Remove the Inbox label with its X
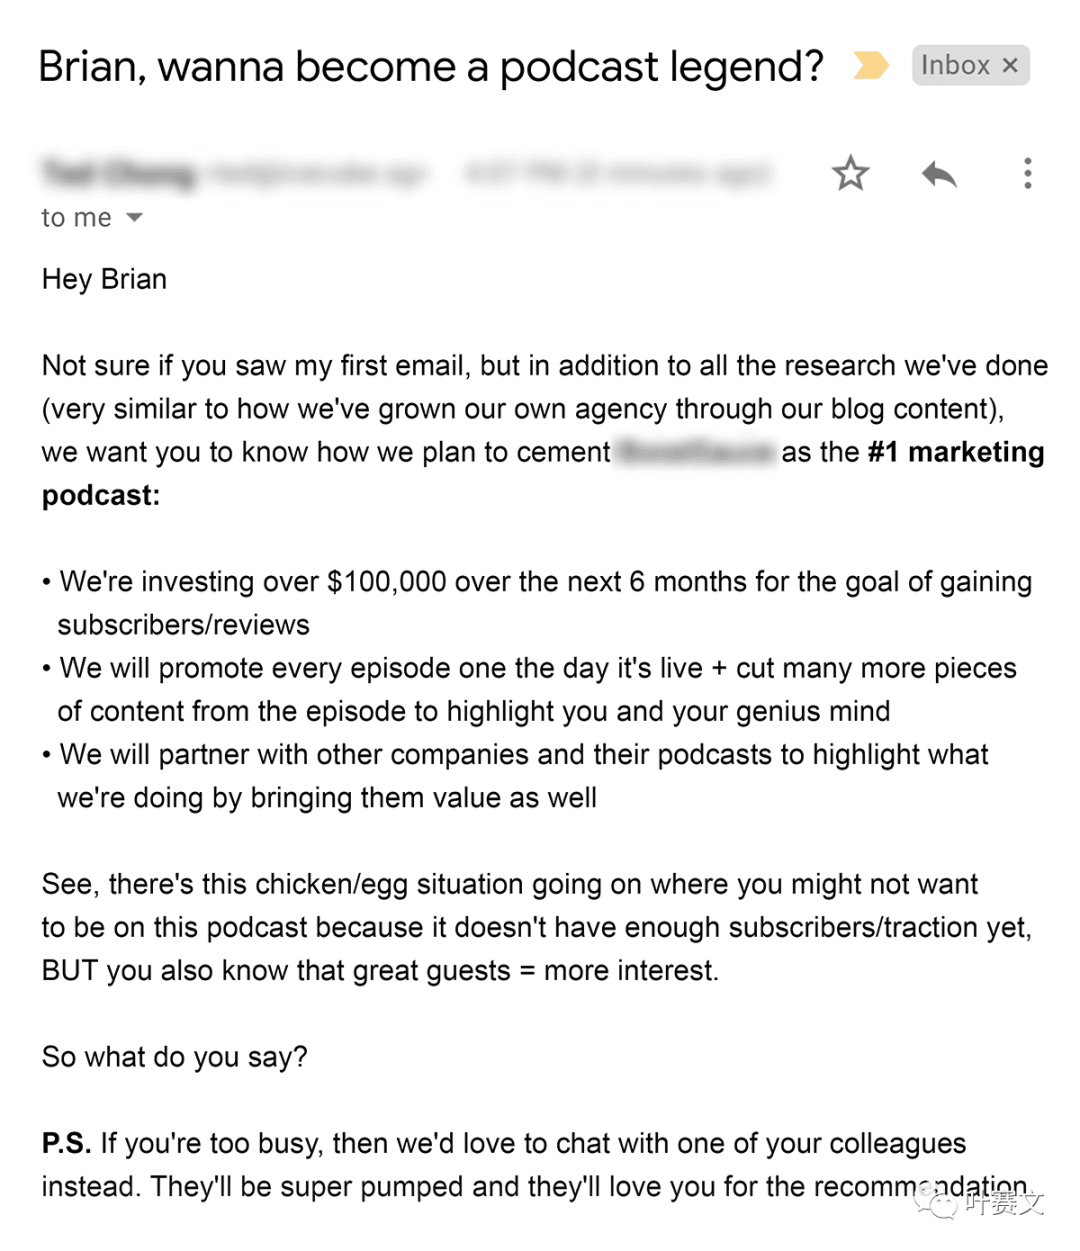This screenshot has height=1251, width=1080. pos(1011,66)
